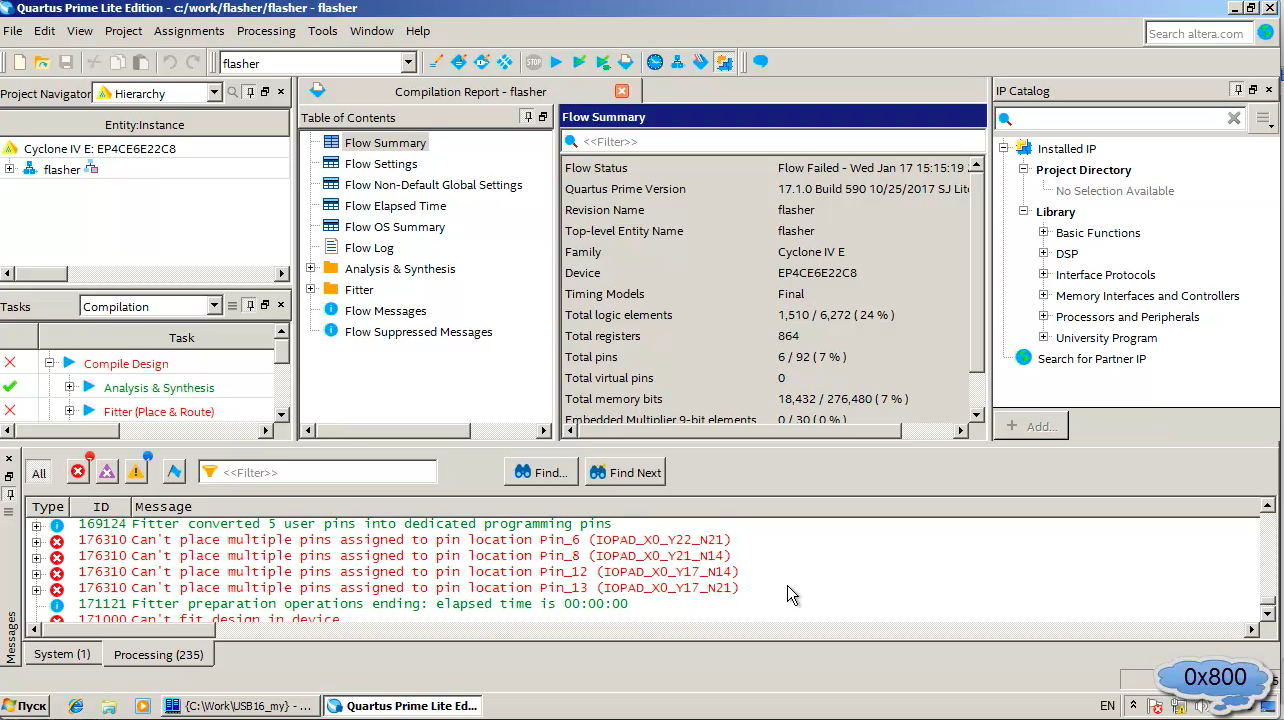Click the pencil Assignment Editor toolbar icon

click(435, 62)
